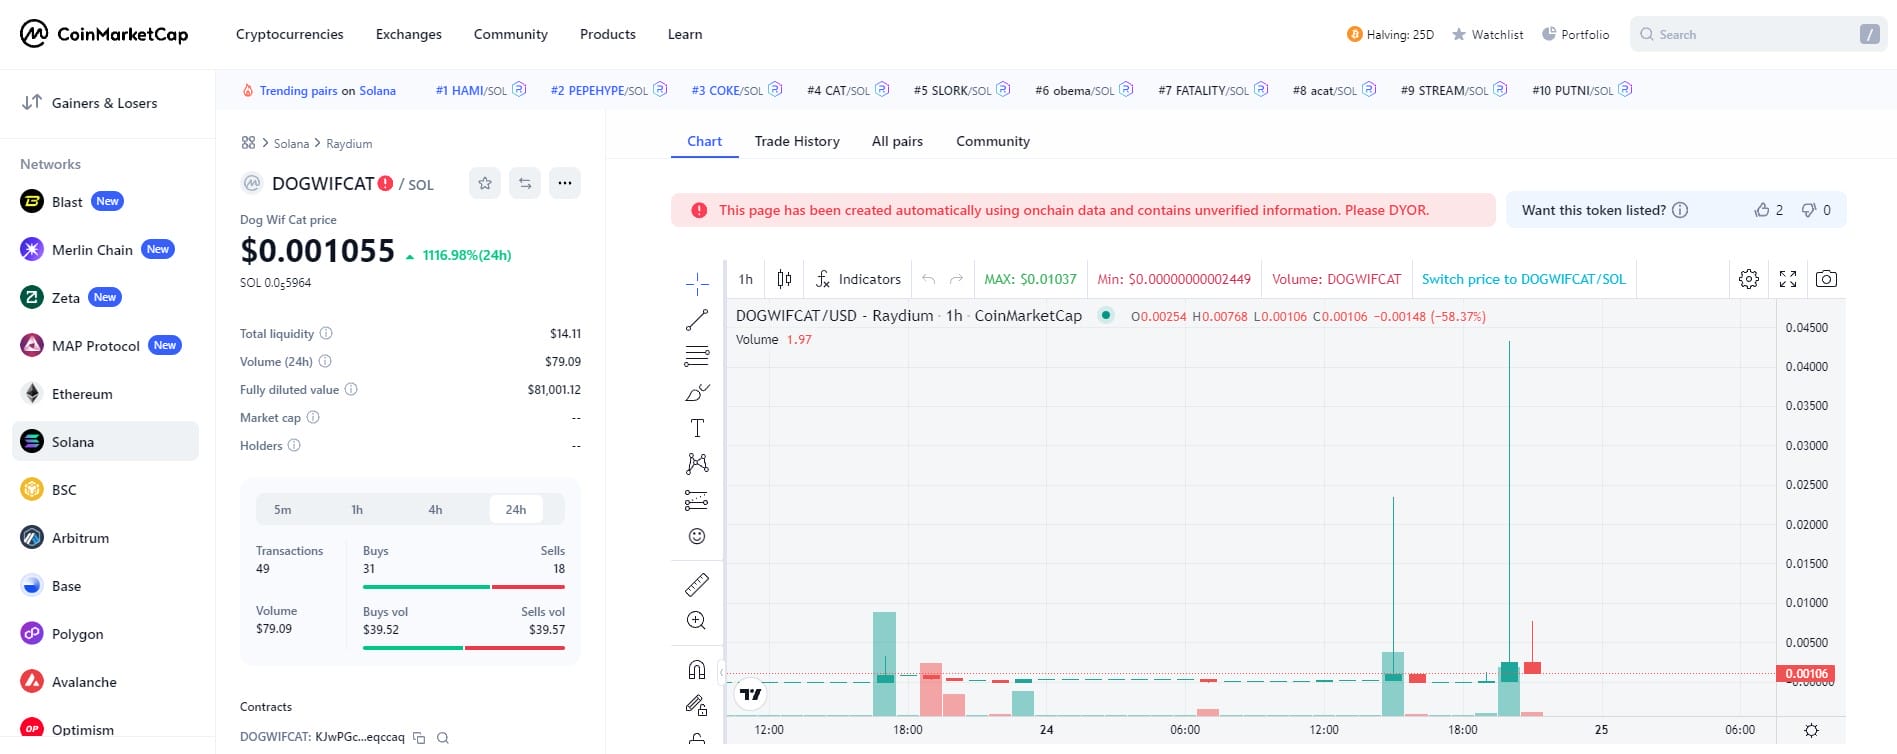Image resolution: width=1897 pixels, height=754 pixels.
Task: Select the 4h transactions timeframe
Action: click(x=435, y=509)
